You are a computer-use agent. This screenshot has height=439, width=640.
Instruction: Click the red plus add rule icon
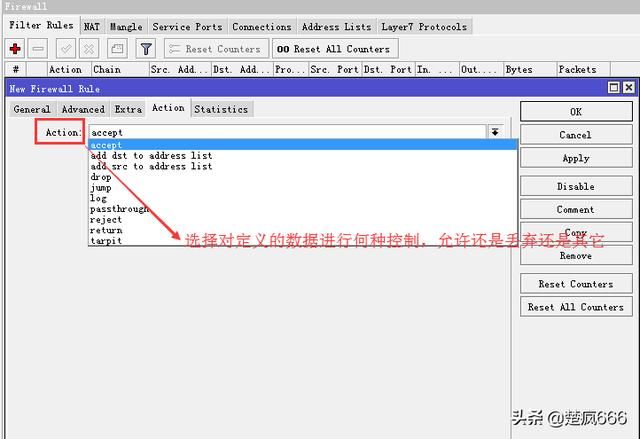point(15,49)
